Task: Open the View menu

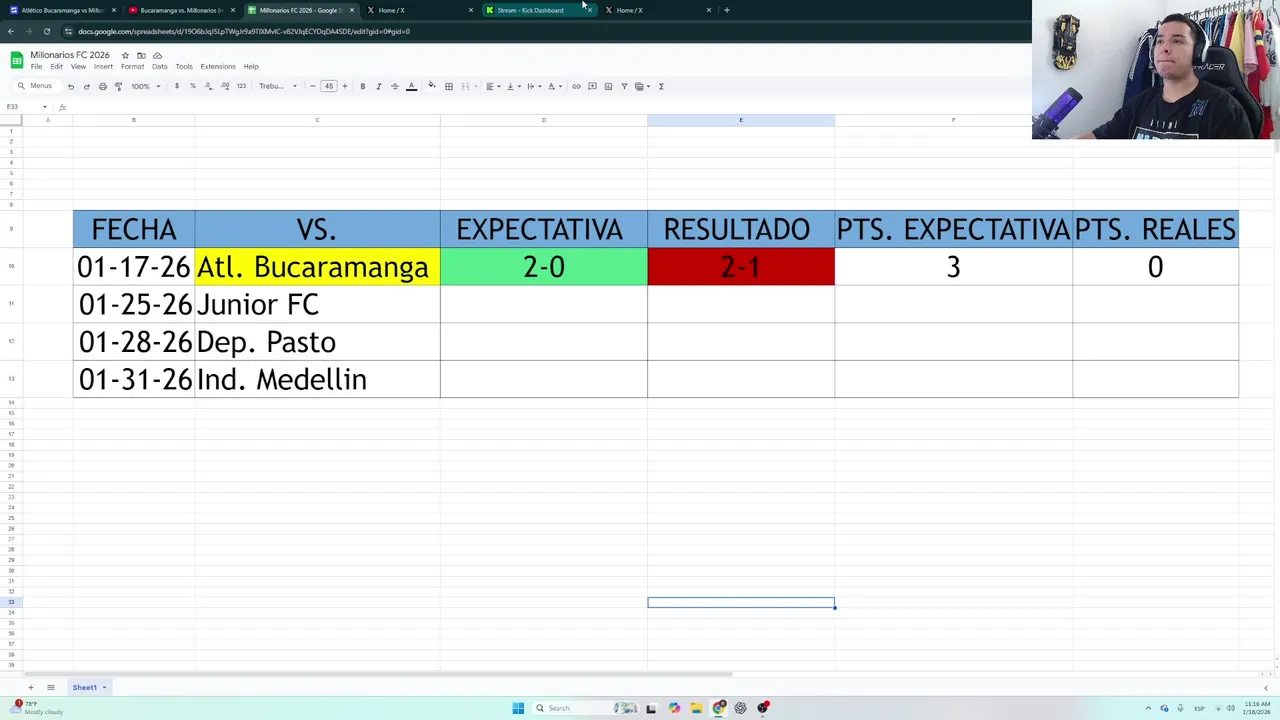Action: click(x=78, y=67)
